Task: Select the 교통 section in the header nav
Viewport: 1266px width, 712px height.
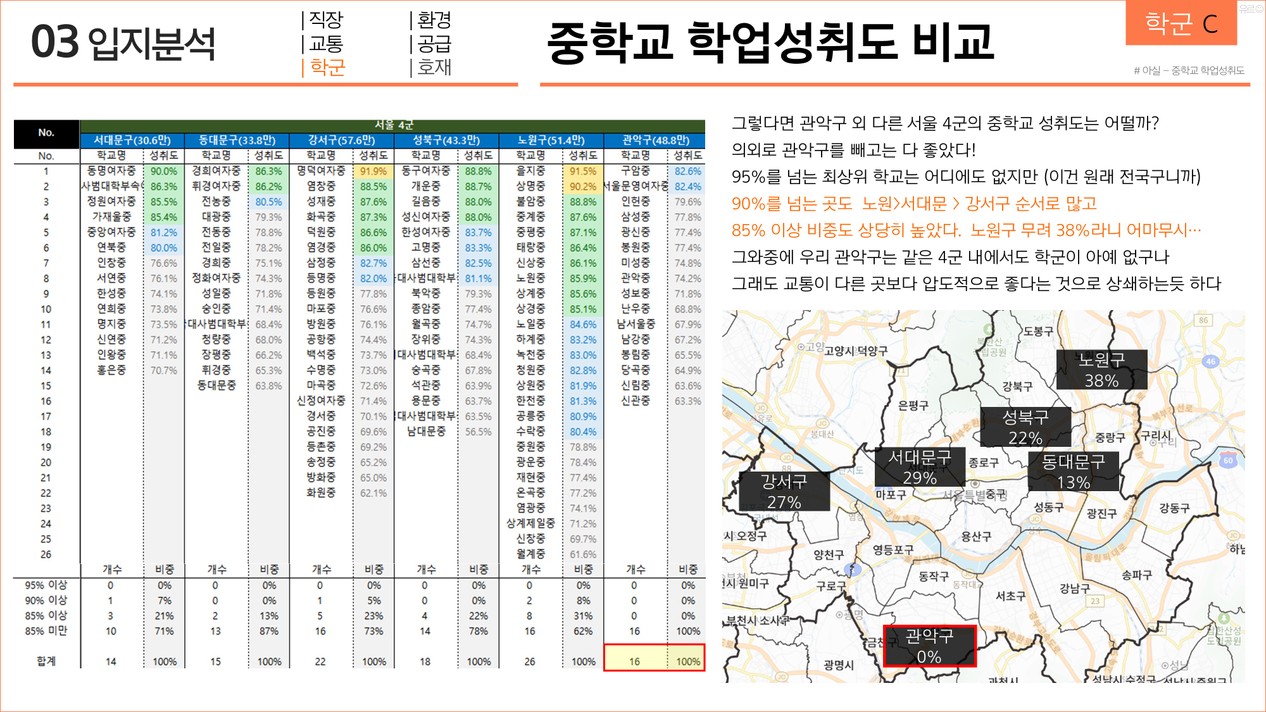Action: [x=325, y=44]
